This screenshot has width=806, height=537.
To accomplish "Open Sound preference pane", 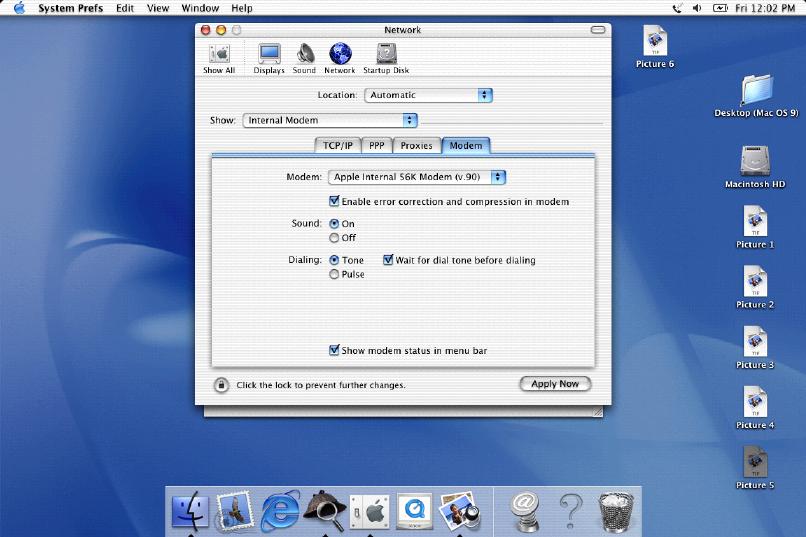I will point(304,59).
